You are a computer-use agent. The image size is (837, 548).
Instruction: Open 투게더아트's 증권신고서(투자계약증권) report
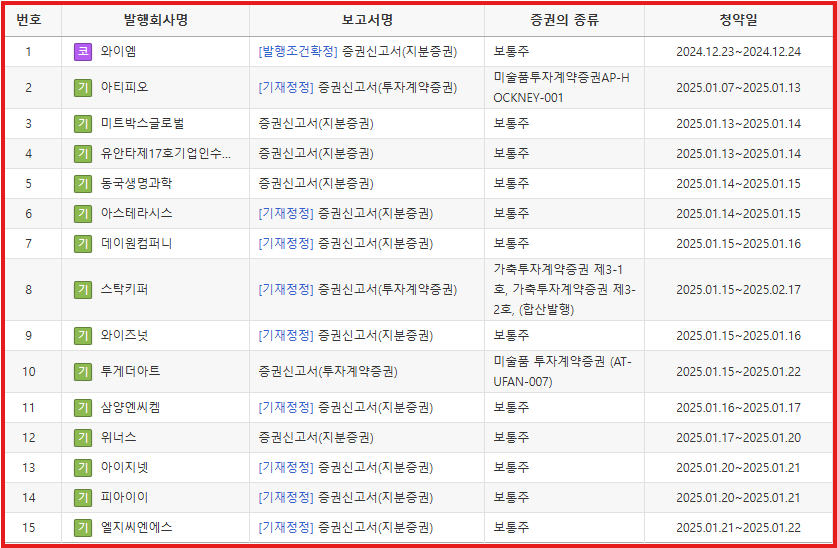point(328,371)
